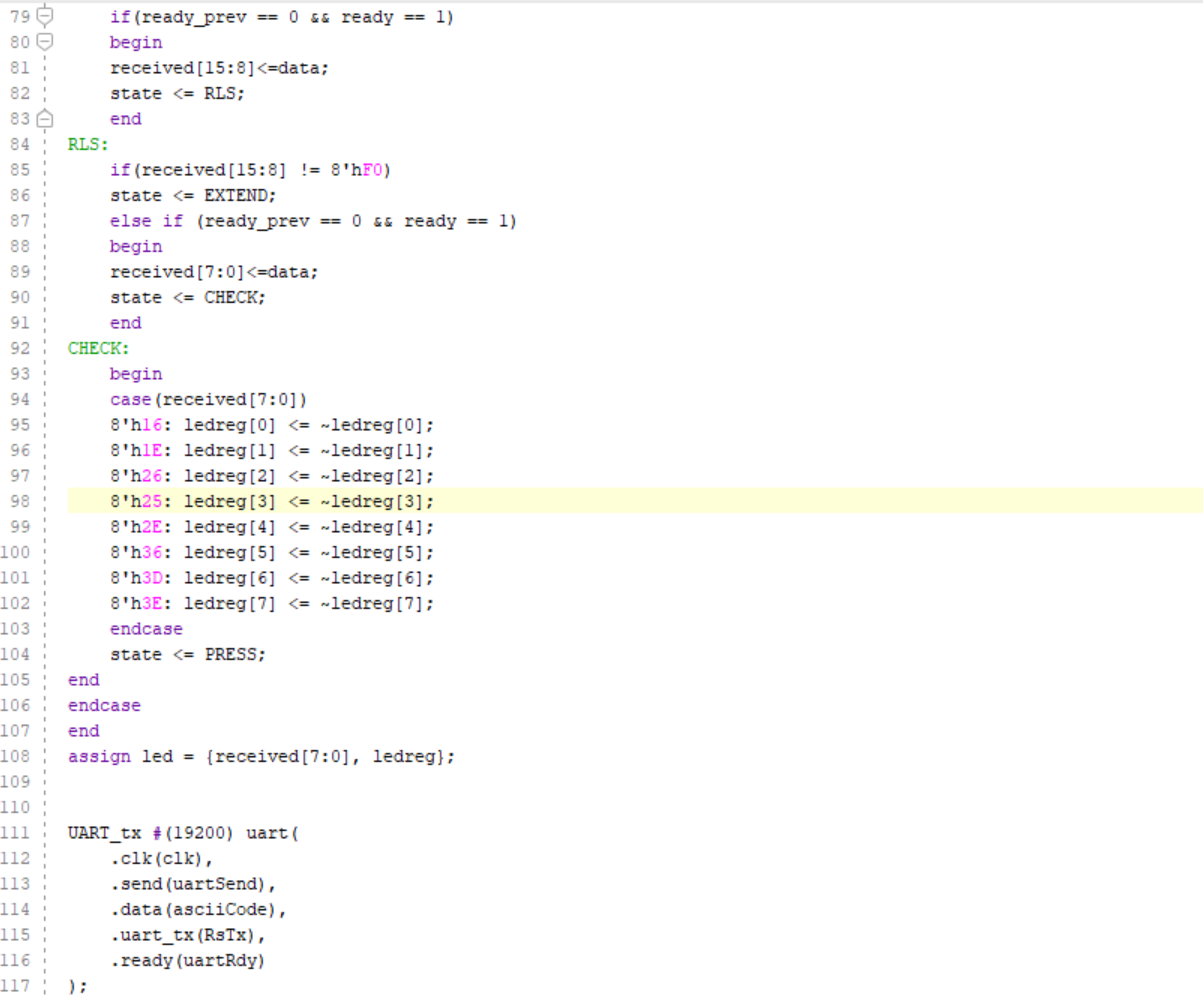Click the .ready(uartRdy) port connection

(x=188, y=960)
